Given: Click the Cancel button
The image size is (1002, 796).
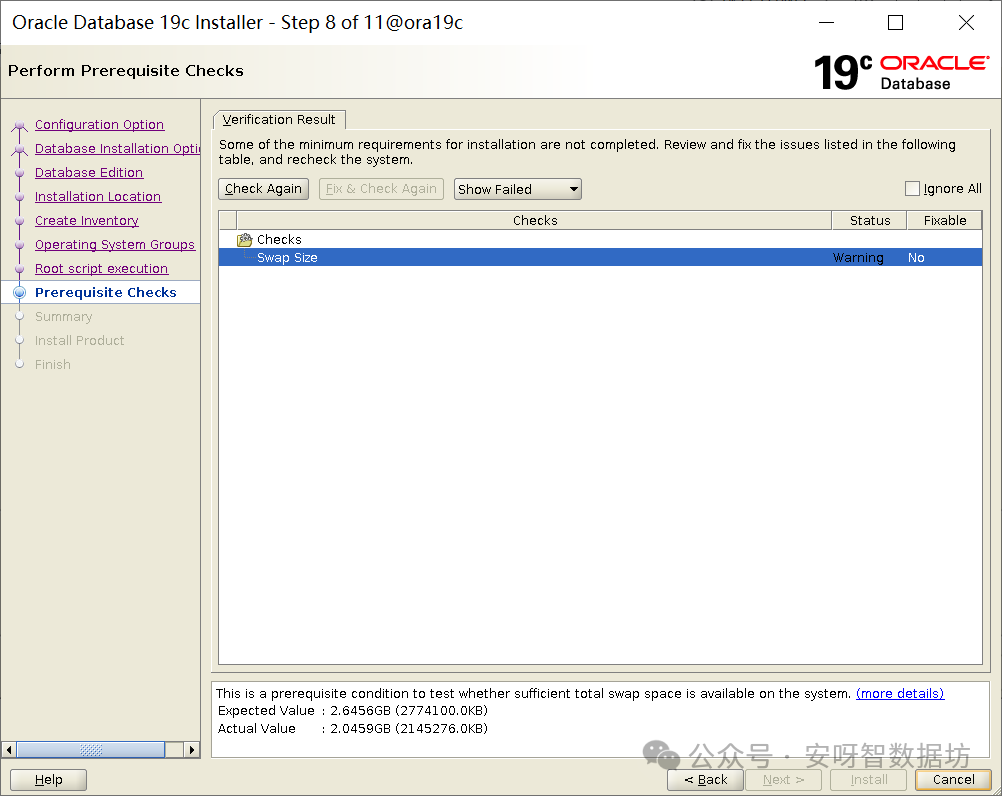Looking at the screenshot, I should pyautogui.click(x=953, y=779).
